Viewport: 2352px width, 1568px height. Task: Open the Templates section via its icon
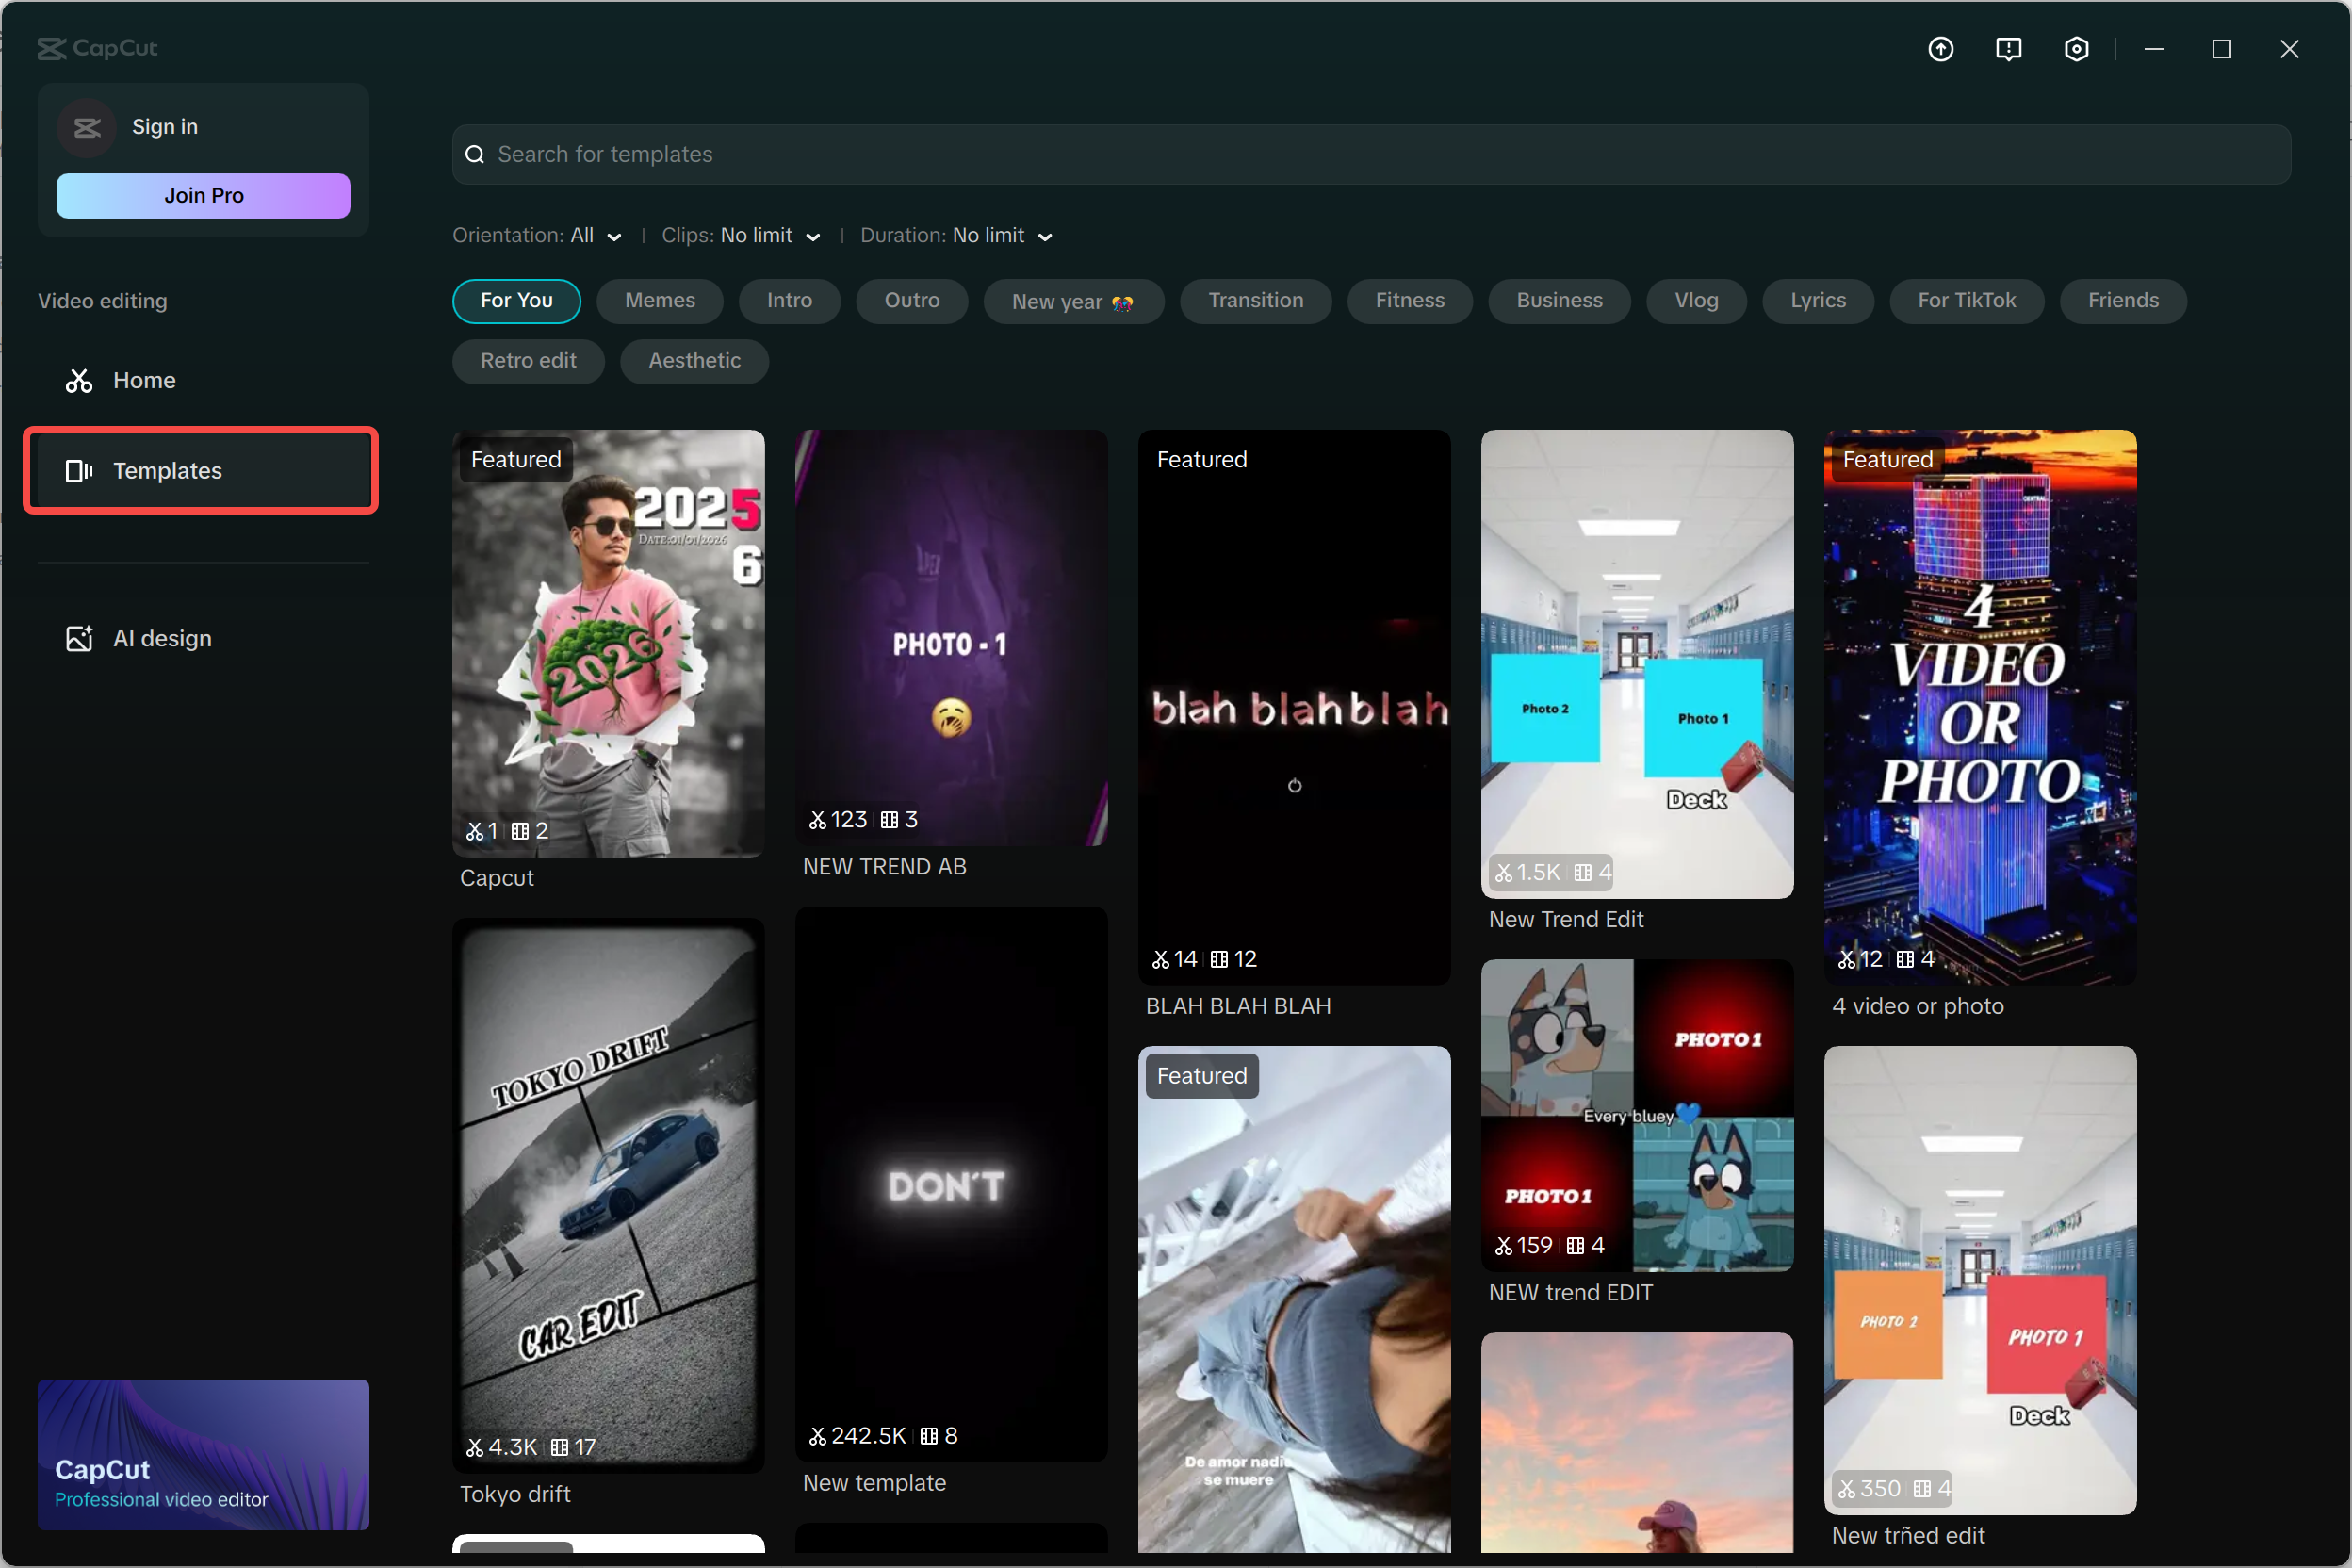[78, 470]
